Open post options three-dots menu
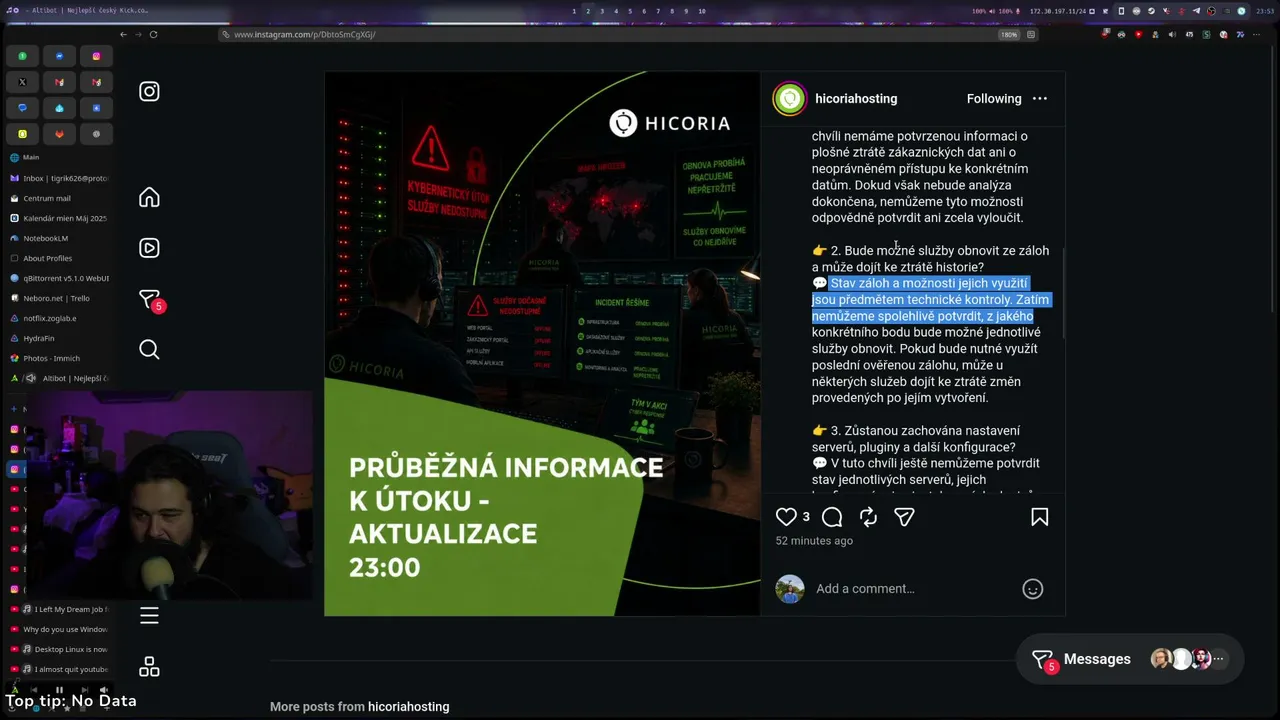1280x720 pixels. (1040, 99)
